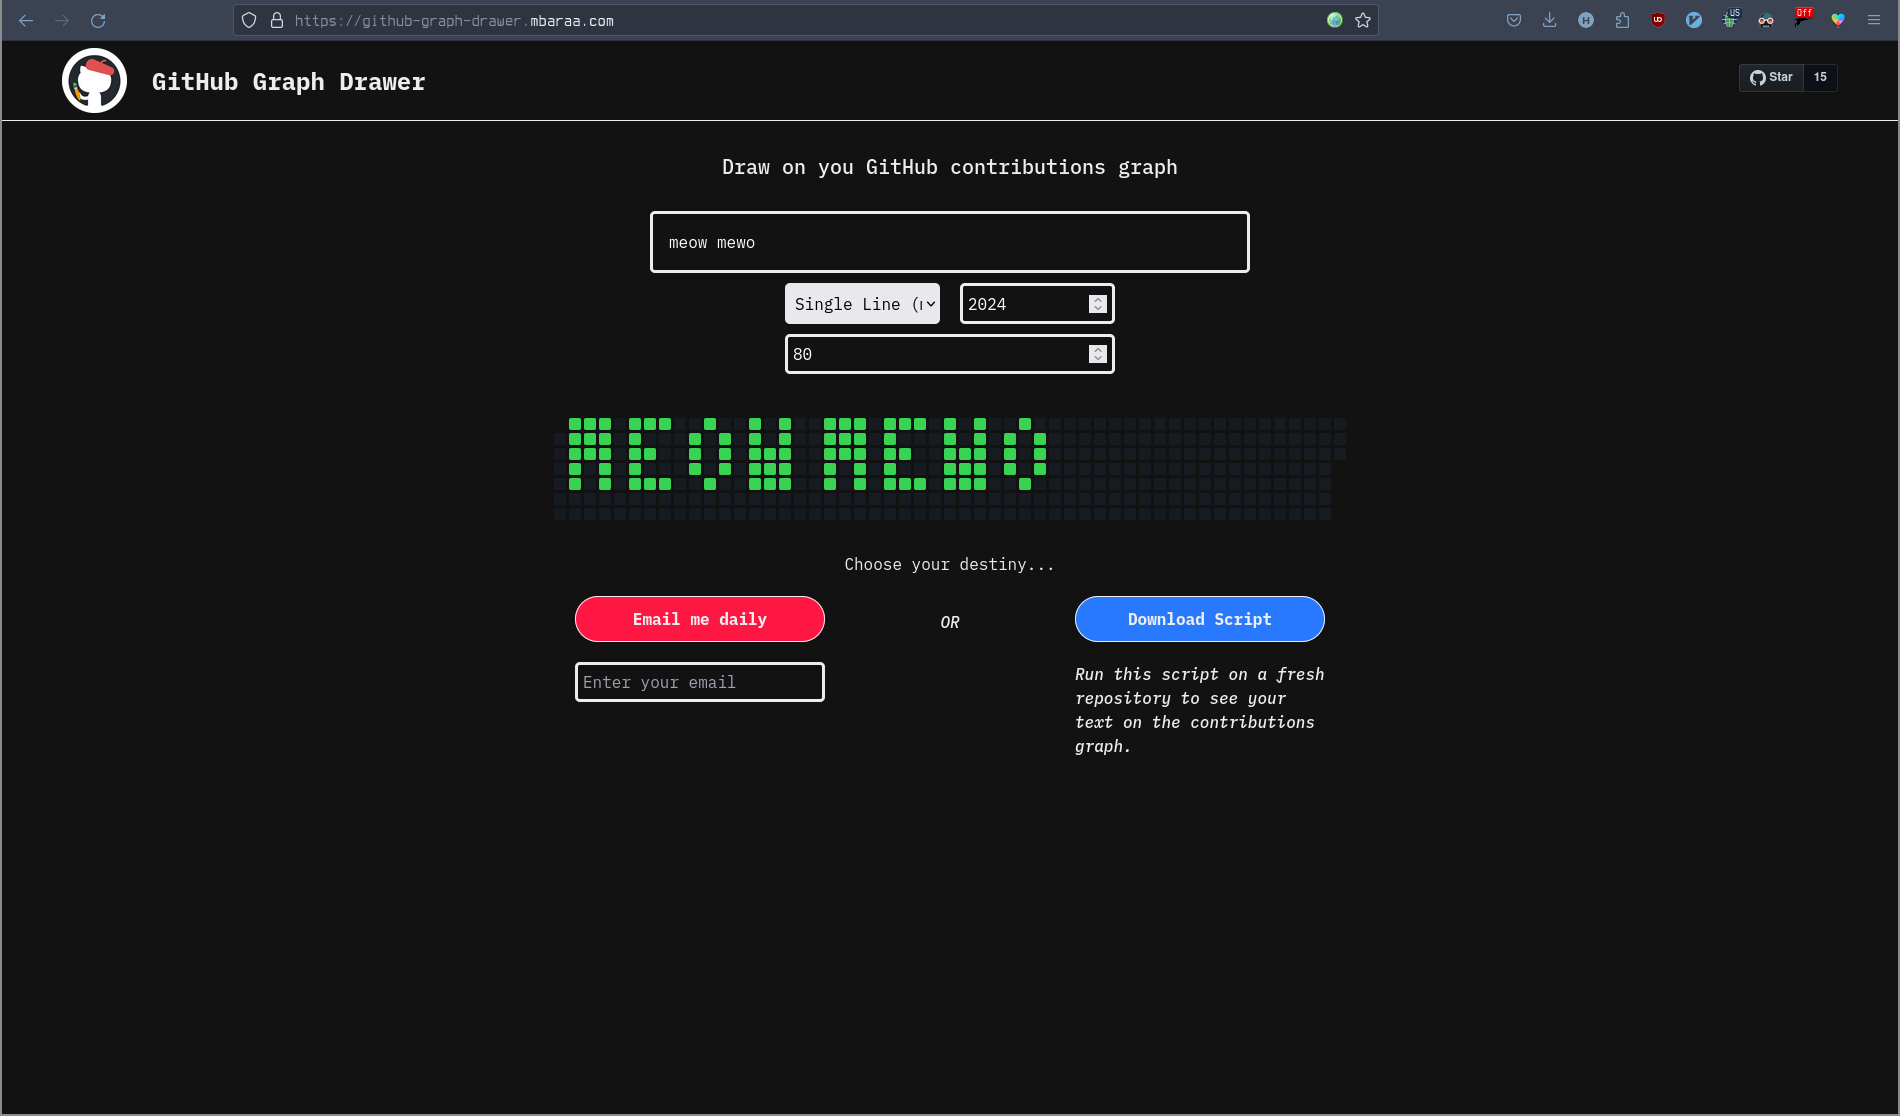Open the extensions puzzle-piece icon

point(1622,20)
